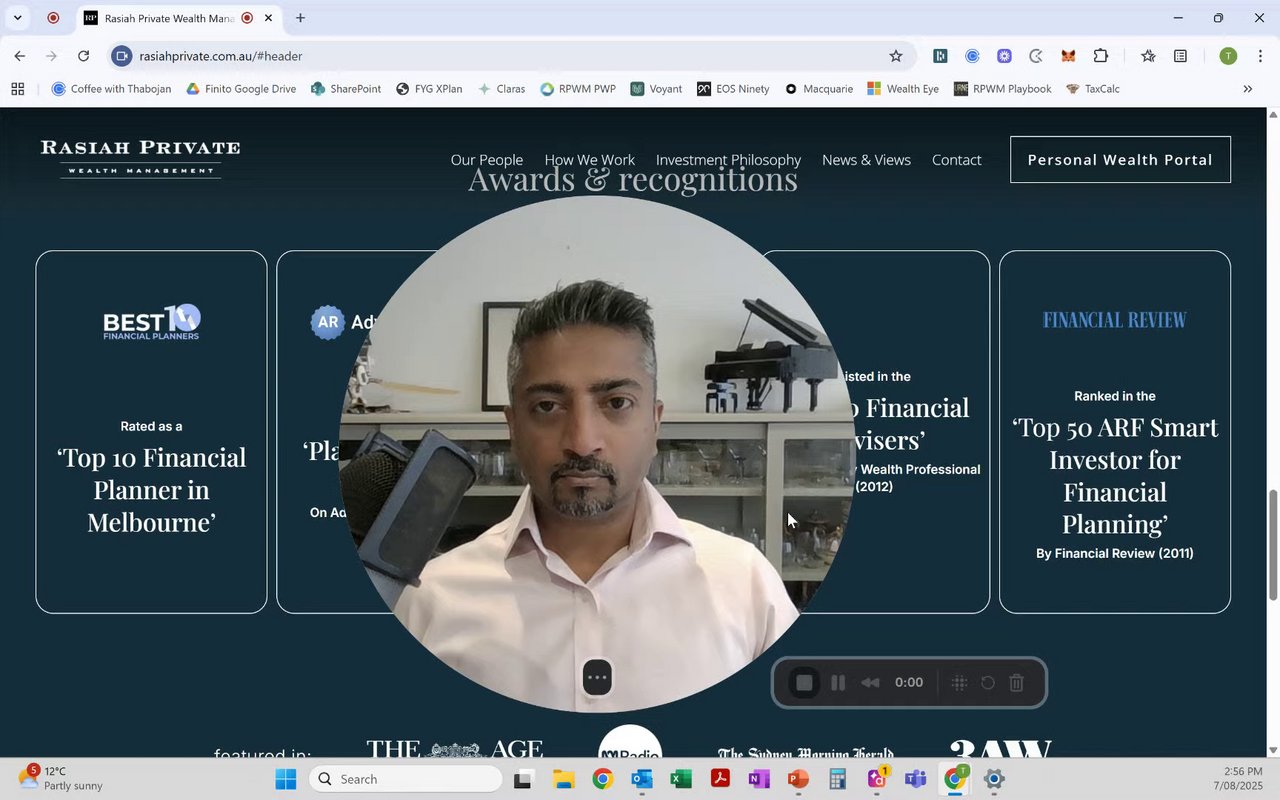This screenshot has width=1280, height=800.
Task: Open the EOS Ninety bookmark
Action: click(x=733, y=89)
